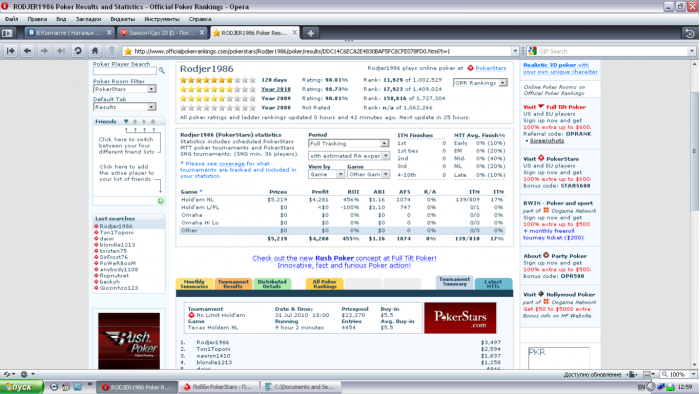Click the EN language indicator in the tray
The image size is (700, 394).
pyautogui.click(x=642, y=387)
